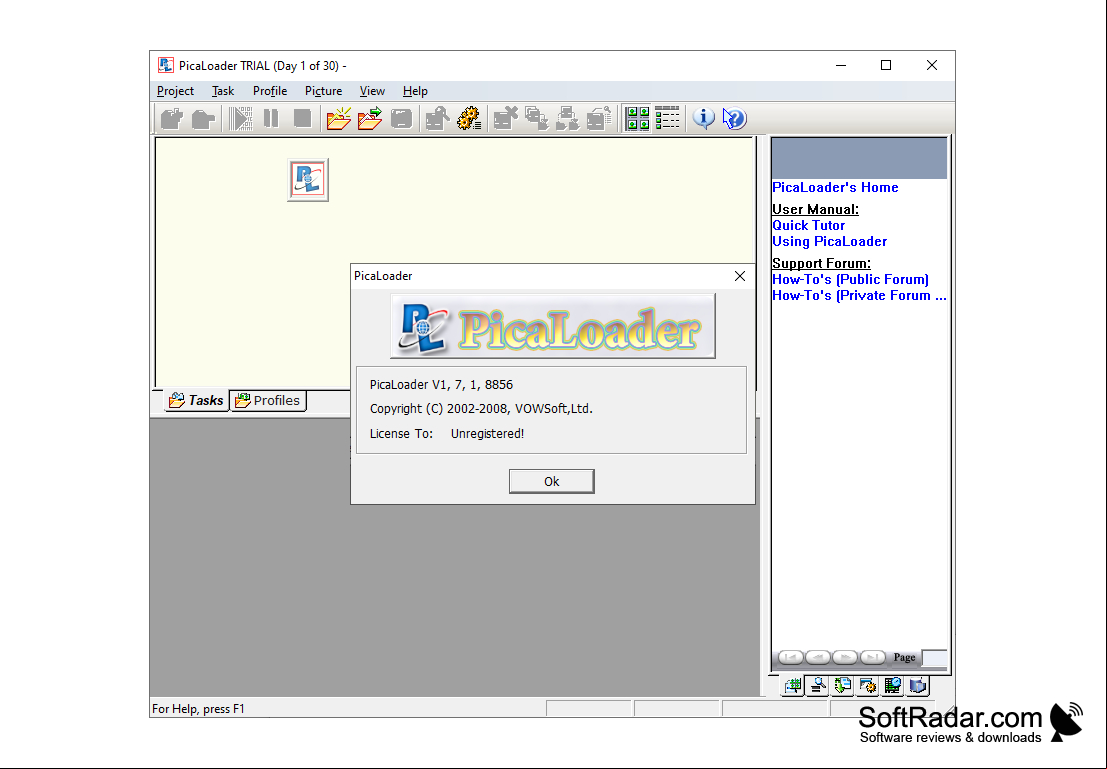
Task: Click the PicaLoader logo banner in dialog
Action: pos(553,326)
